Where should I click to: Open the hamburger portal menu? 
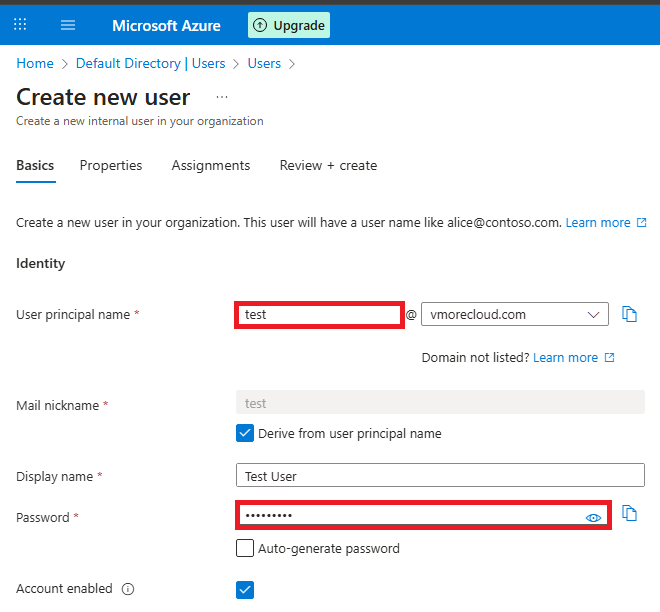tap(68, 25)
